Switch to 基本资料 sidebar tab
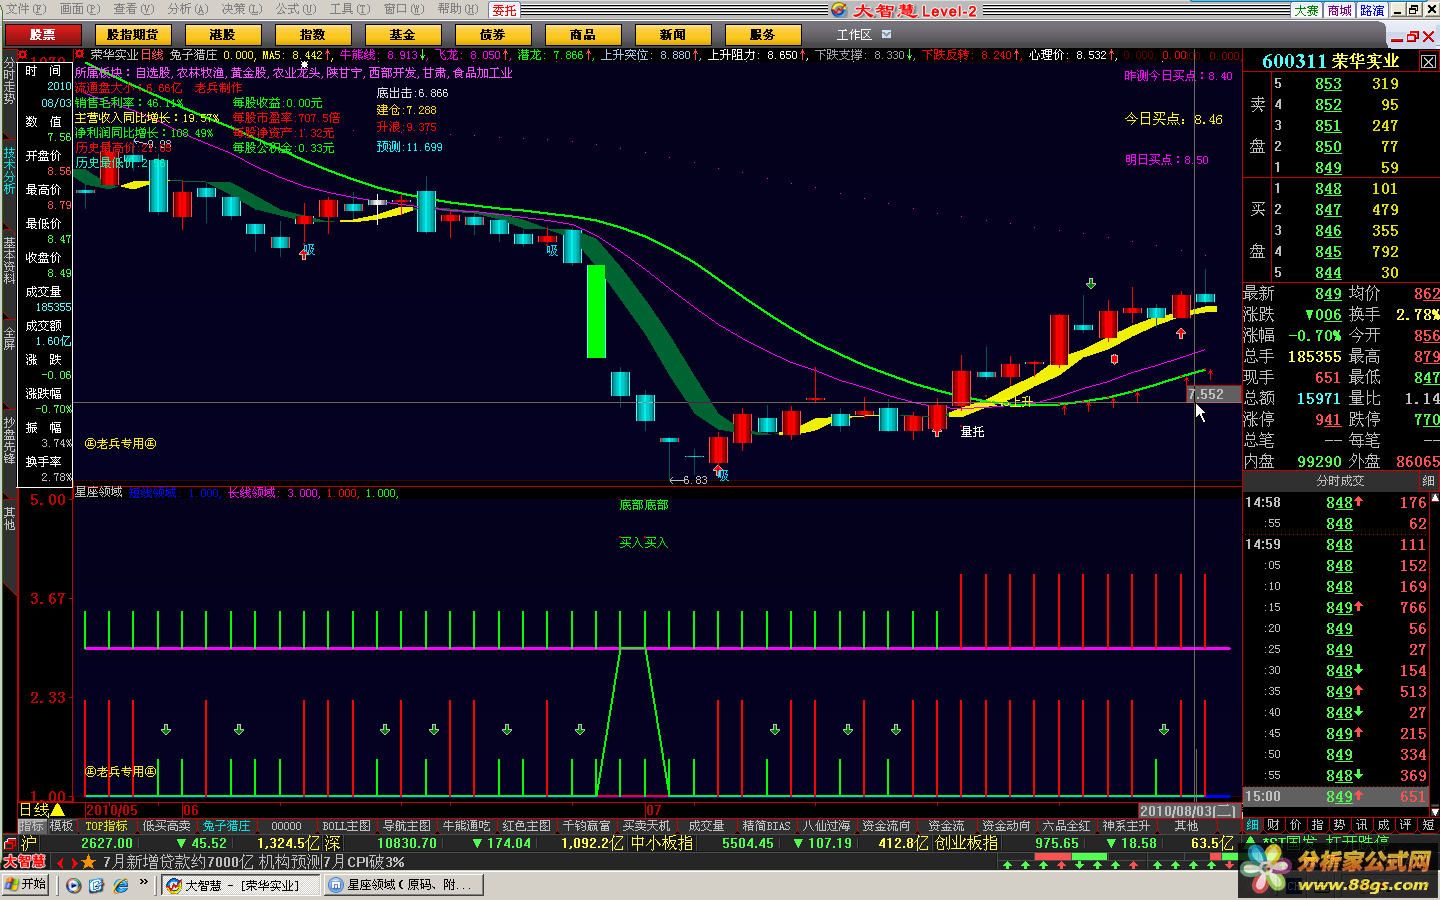This screenshot has width=1440, height=900. coord(9,260)
